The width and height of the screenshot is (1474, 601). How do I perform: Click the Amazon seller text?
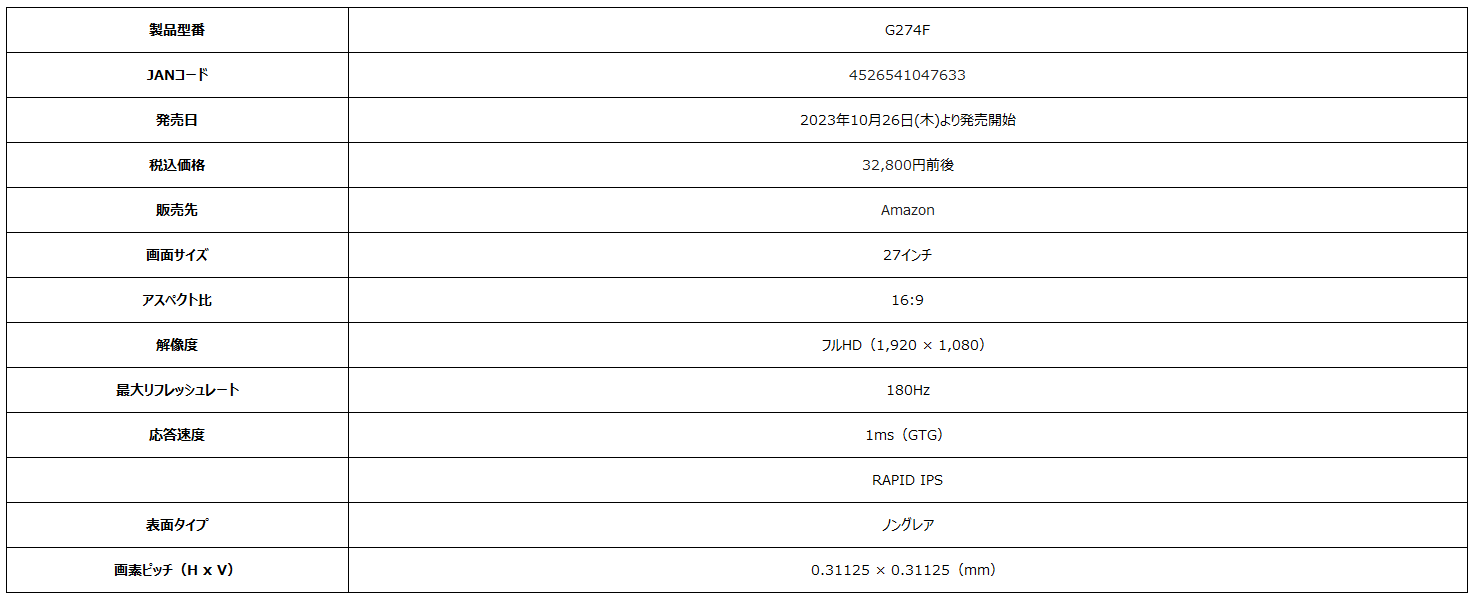[x=908, y=210]
